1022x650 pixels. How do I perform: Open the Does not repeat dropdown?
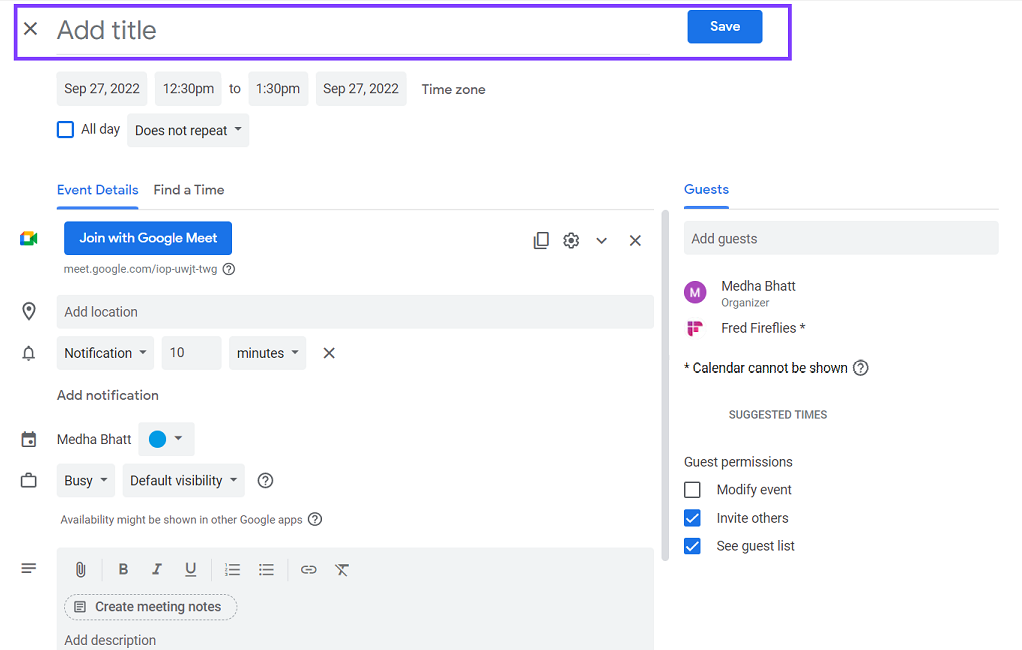click(x=188, y=129)
